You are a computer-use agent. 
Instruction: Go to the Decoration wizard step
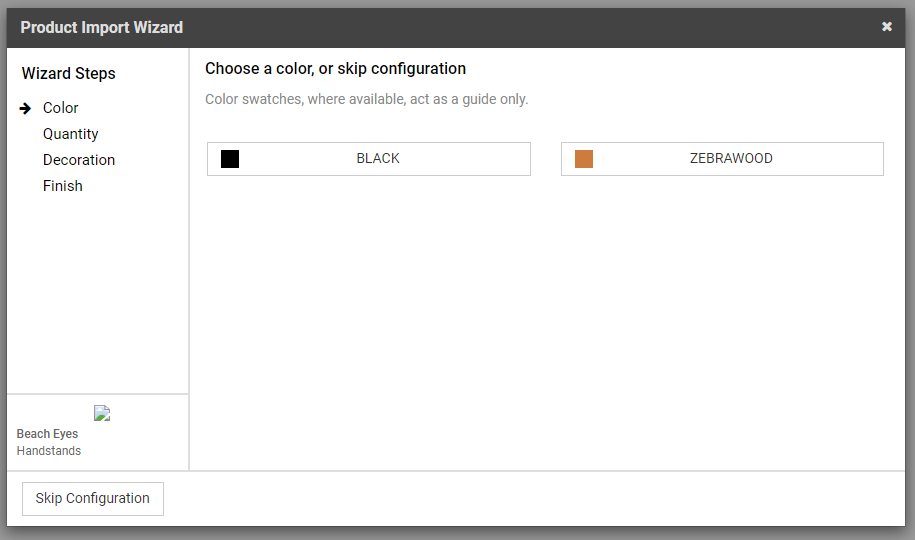click(x=79, y=160)
